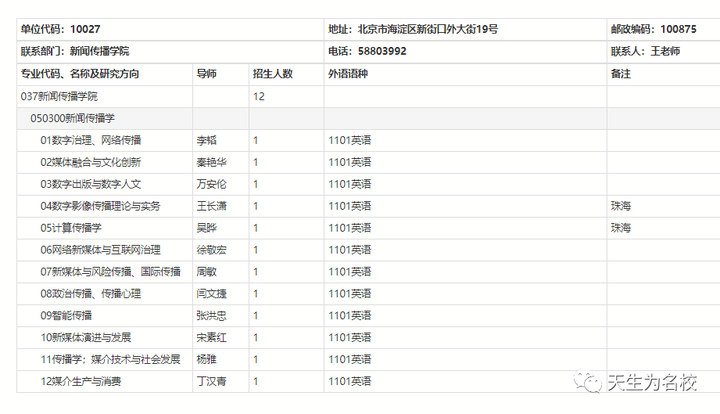Click '05计算传播学' direction

71,228
